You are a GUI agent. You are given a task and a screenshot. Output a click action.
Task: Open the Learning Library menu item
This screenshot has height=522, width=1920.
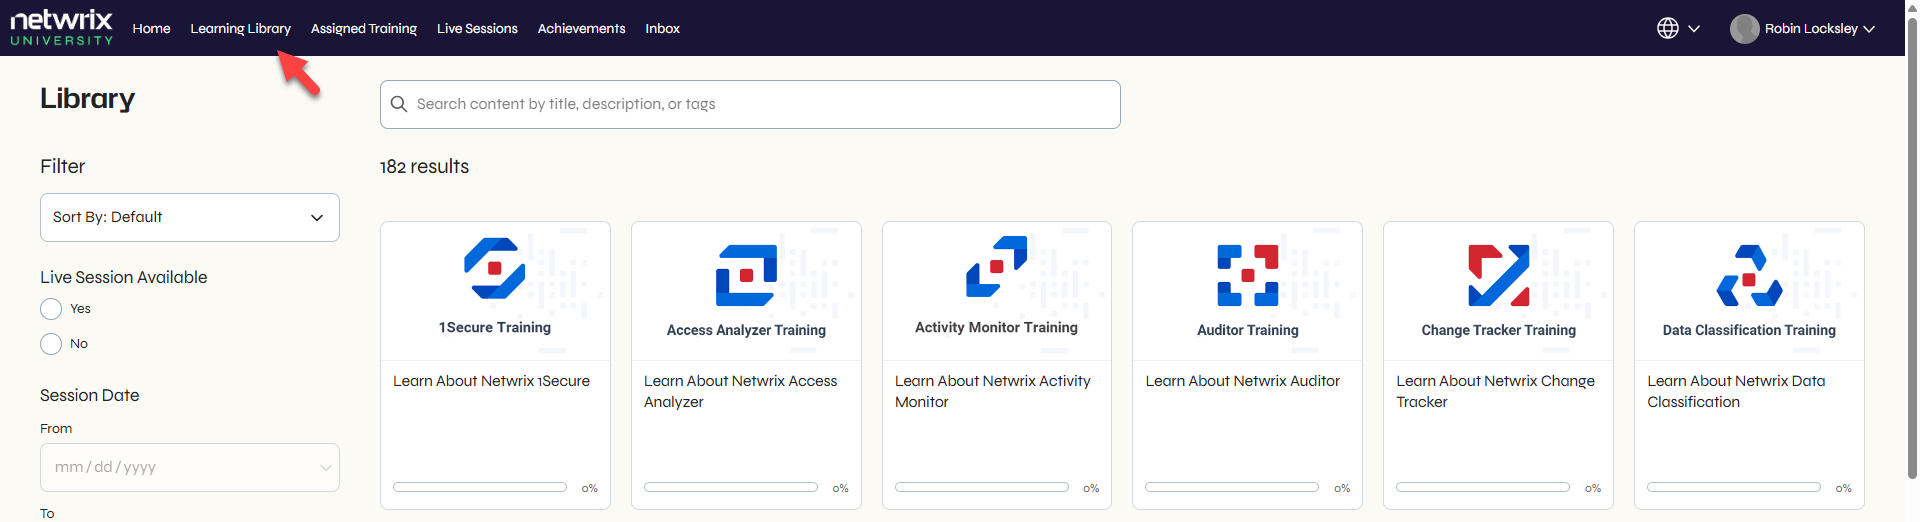pyautogui.click(x=240, y=28)
